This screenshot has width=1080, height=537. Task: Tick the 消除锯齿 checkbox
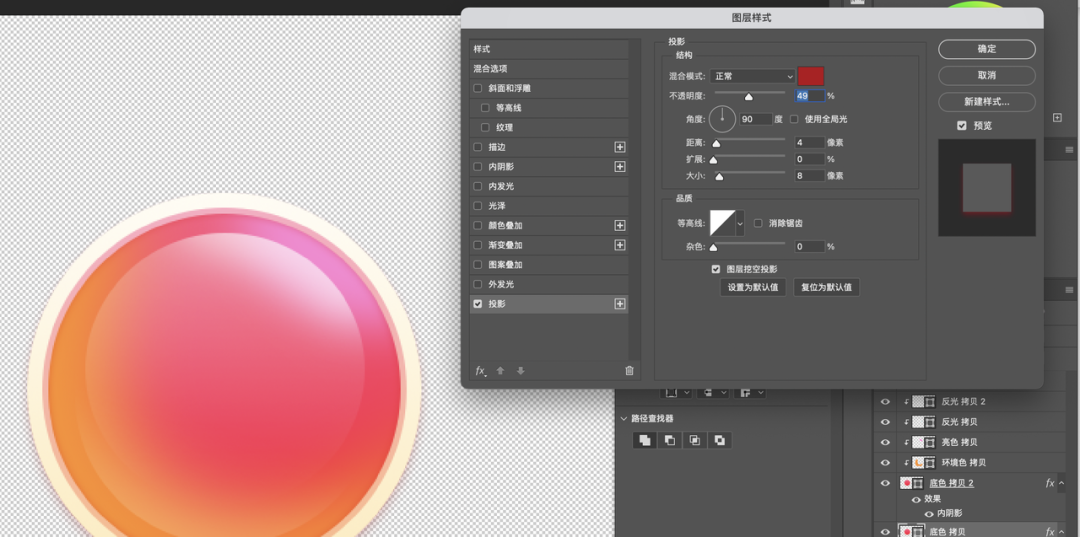758,223
